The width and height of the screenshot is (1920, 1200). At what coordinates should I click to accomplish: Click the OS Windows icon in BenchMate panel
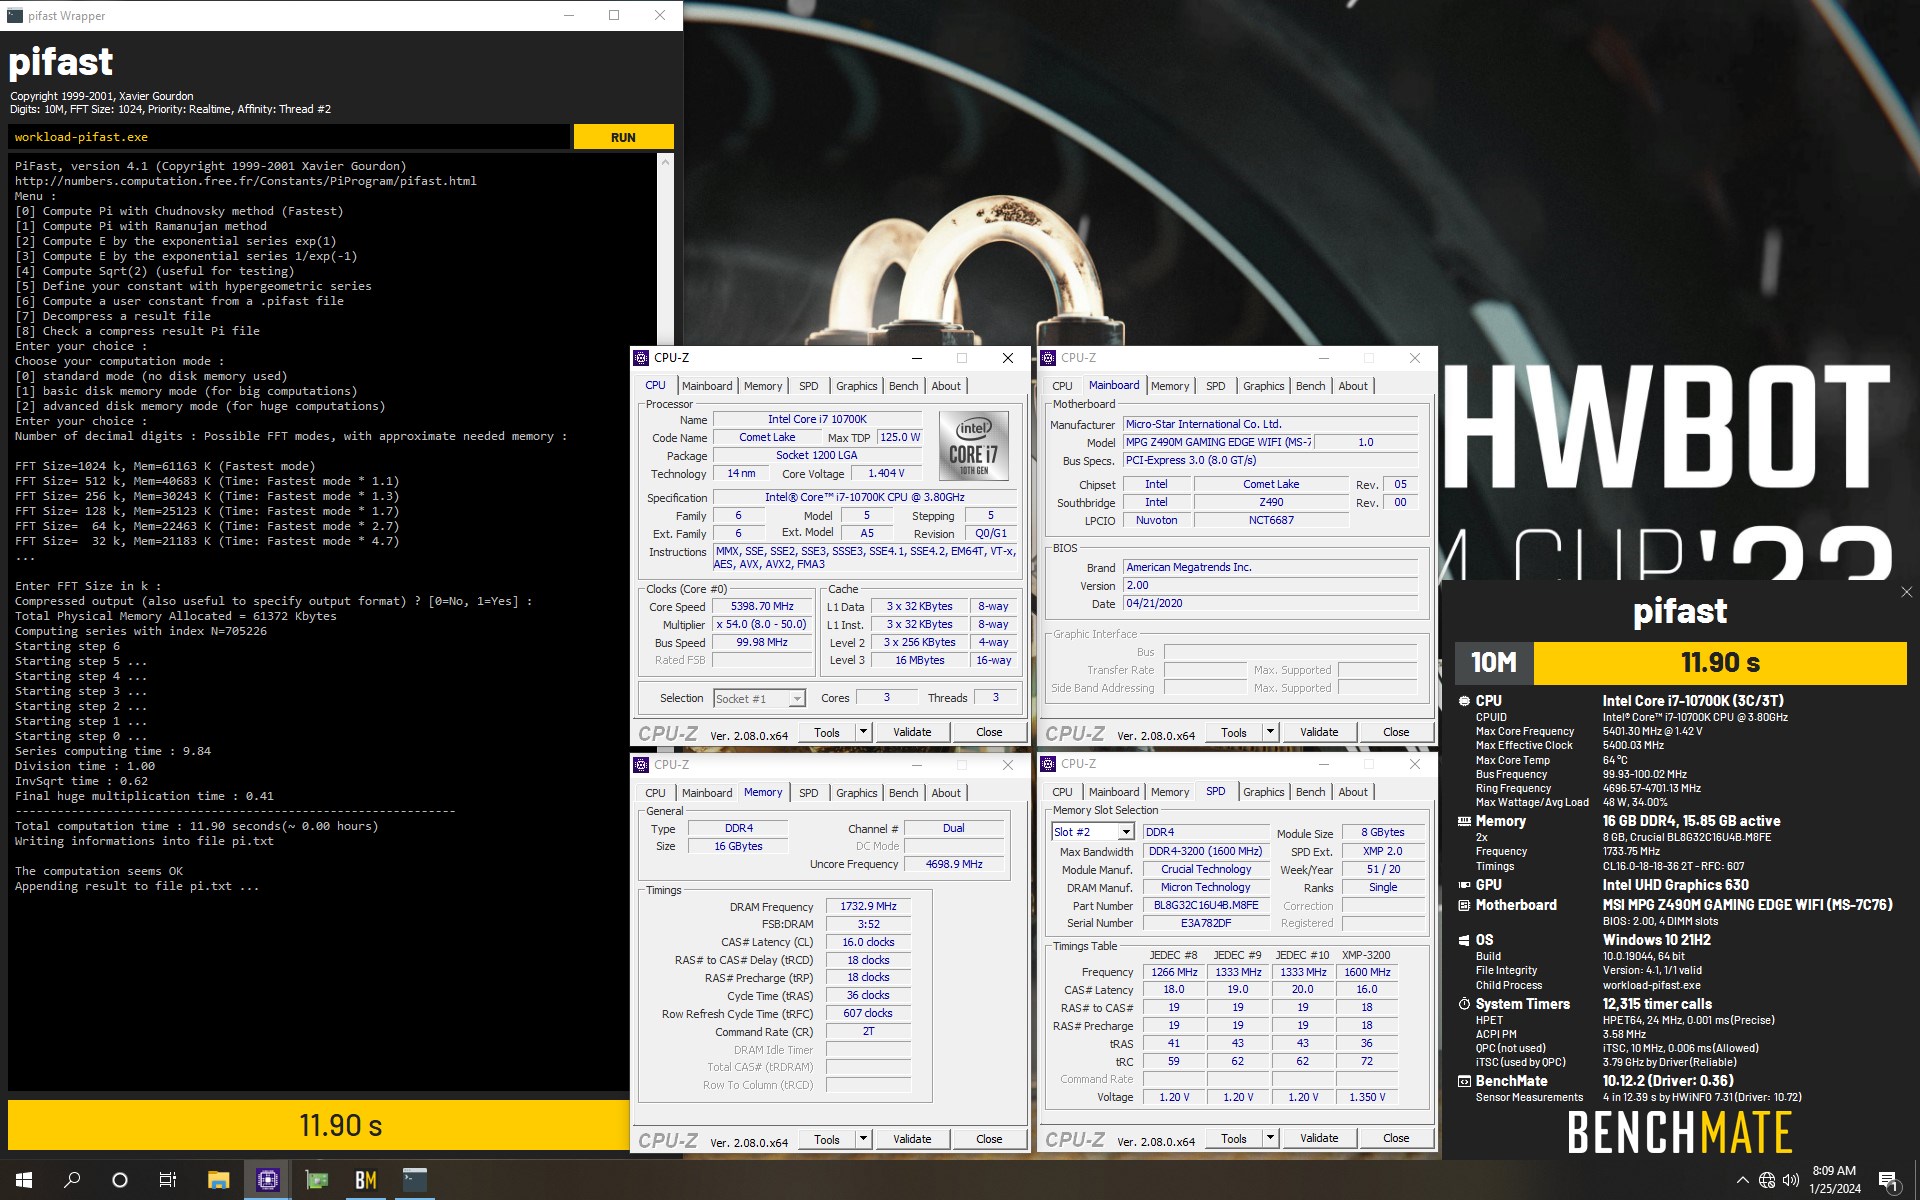(1465, 940)
